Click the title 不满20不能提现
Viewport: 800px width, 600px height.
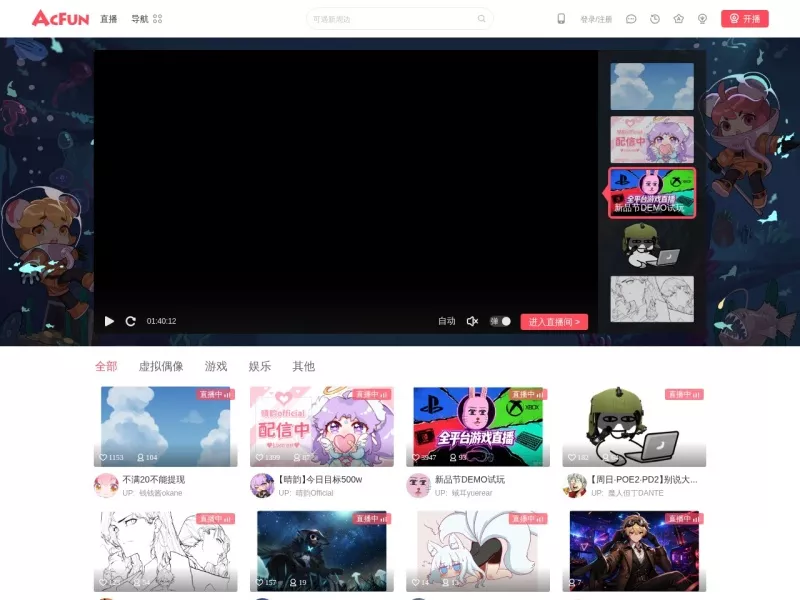click(x=154, y=480)
